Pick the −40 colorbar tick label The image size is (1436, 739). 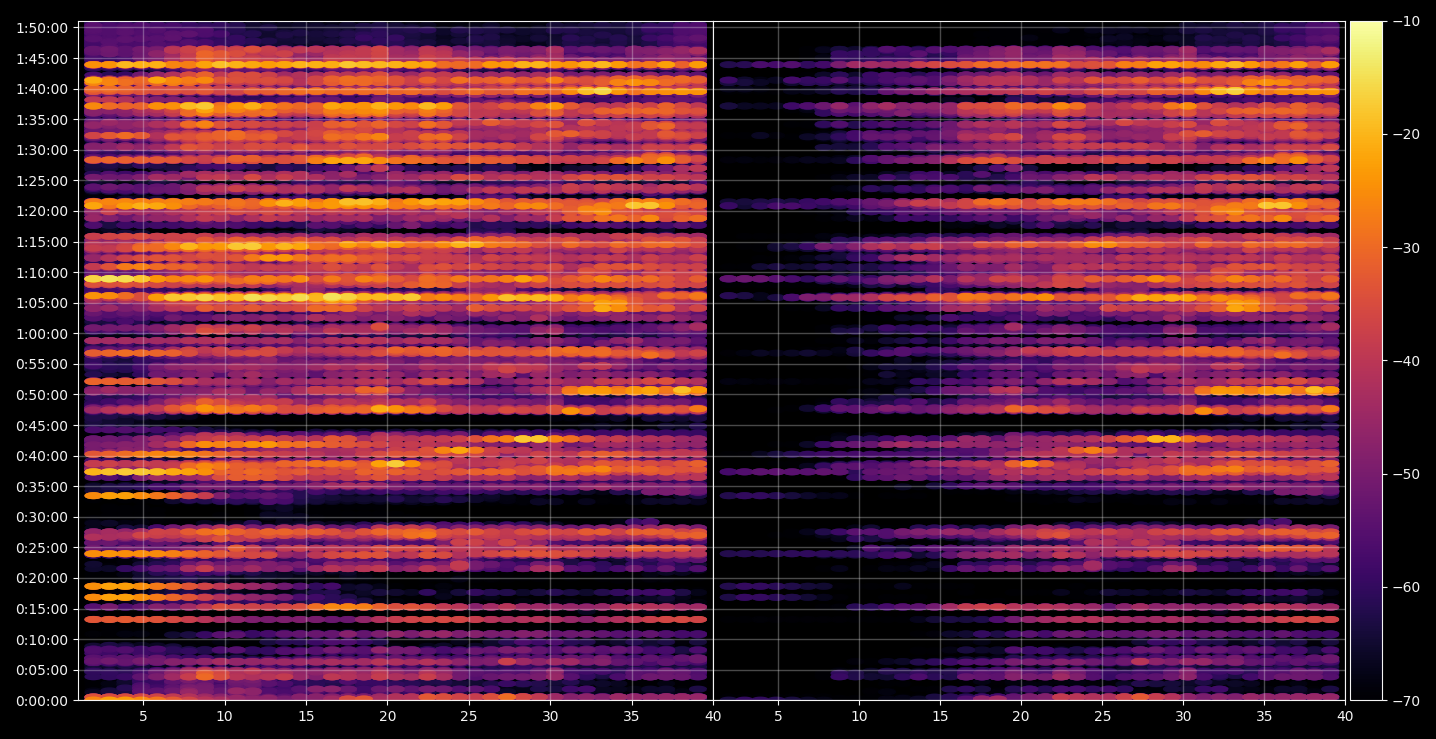[1405, 361]
